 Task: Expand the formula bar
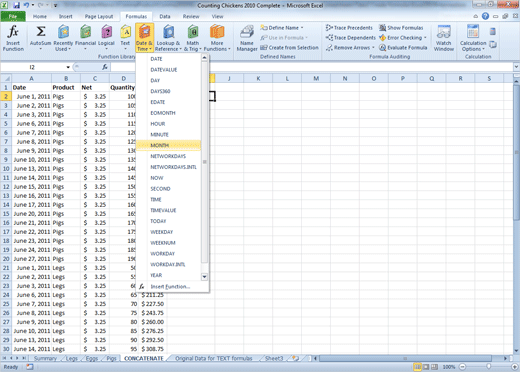click(x=516, y=67)
